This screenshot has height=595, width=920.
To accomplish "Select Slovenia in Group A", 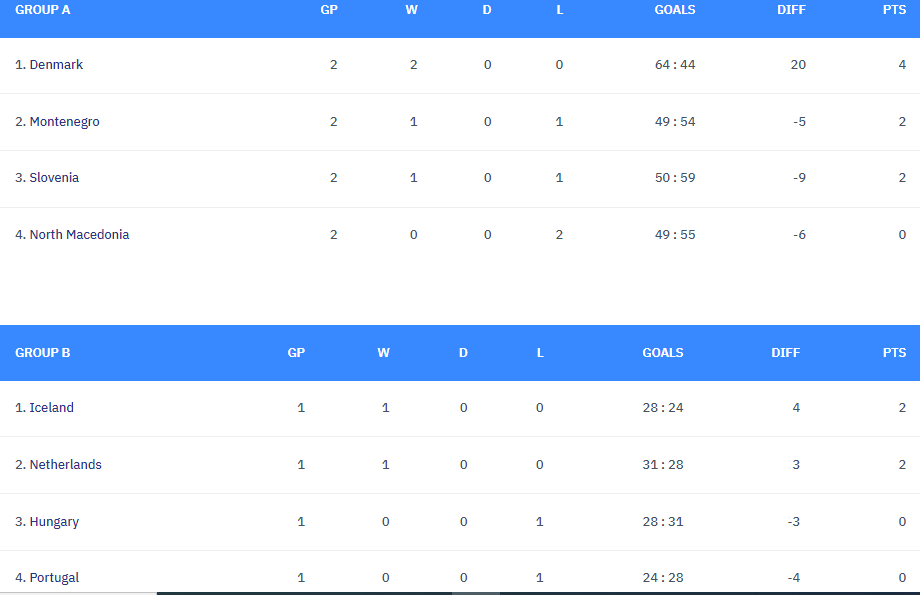I will click(54, 178).
